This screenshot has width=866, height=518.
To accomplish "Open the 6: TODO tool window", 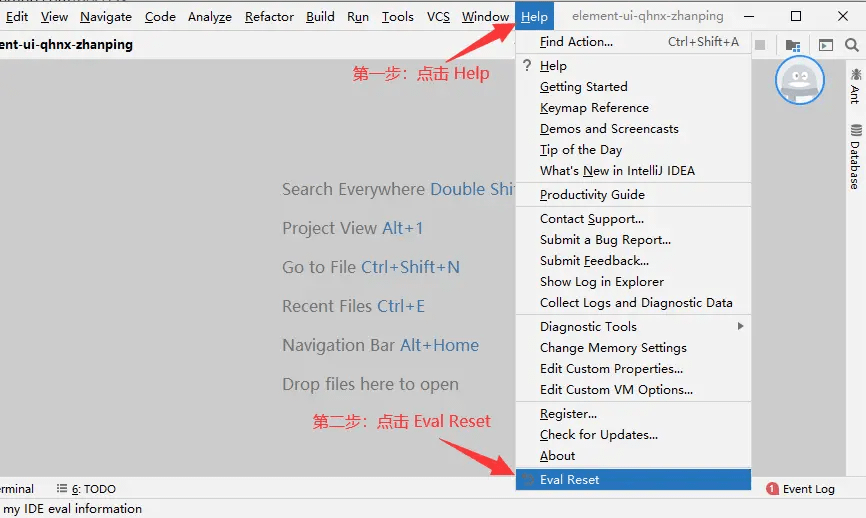I will tap(86, 489).
